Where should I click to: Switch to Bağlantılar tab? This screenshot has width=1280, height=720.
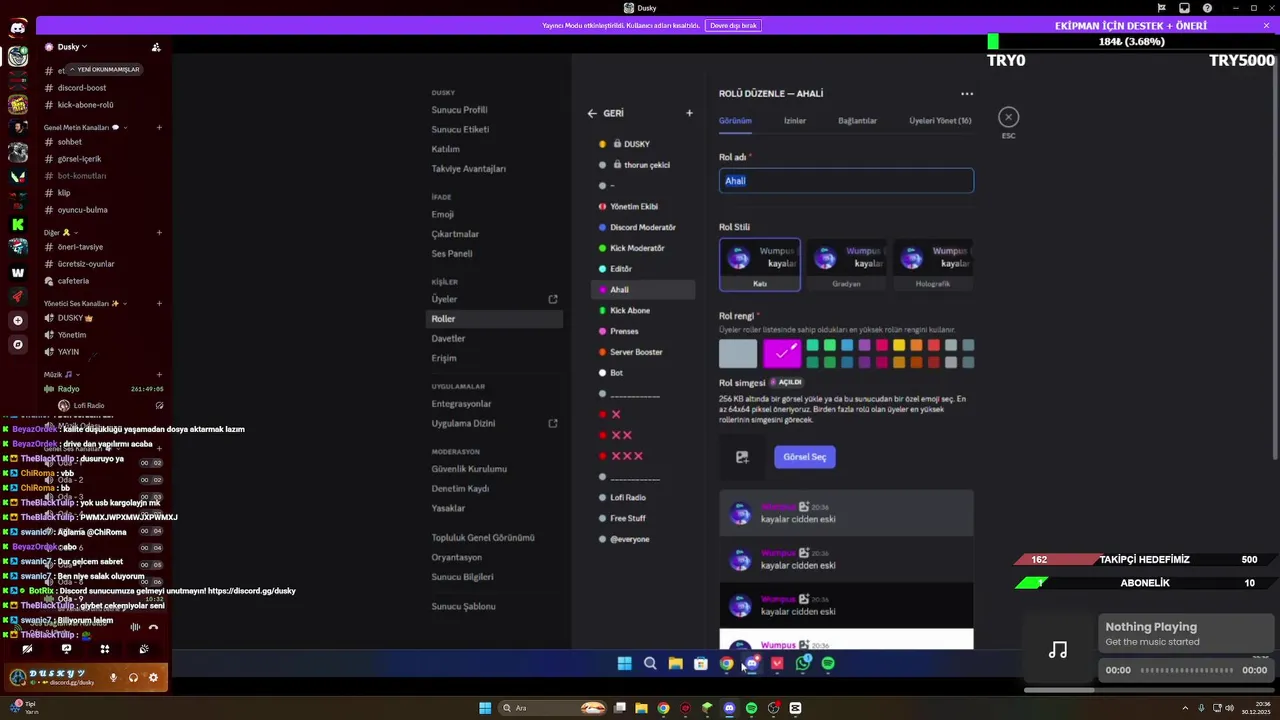857,121
